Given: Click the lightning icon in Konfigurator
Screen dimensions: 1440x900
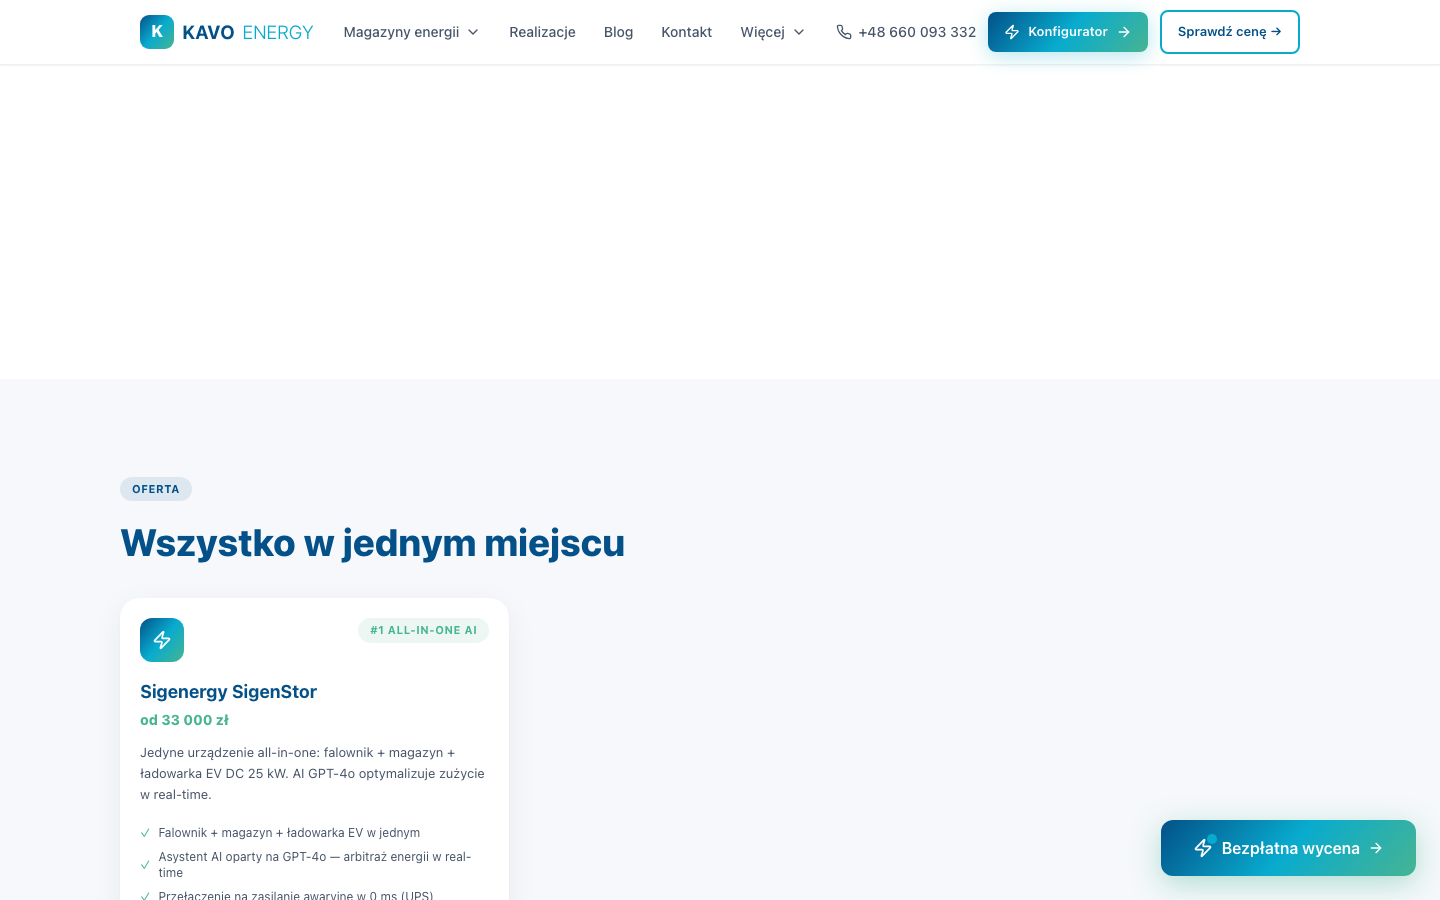Looking at the screenshot, I should [1012, 32].
